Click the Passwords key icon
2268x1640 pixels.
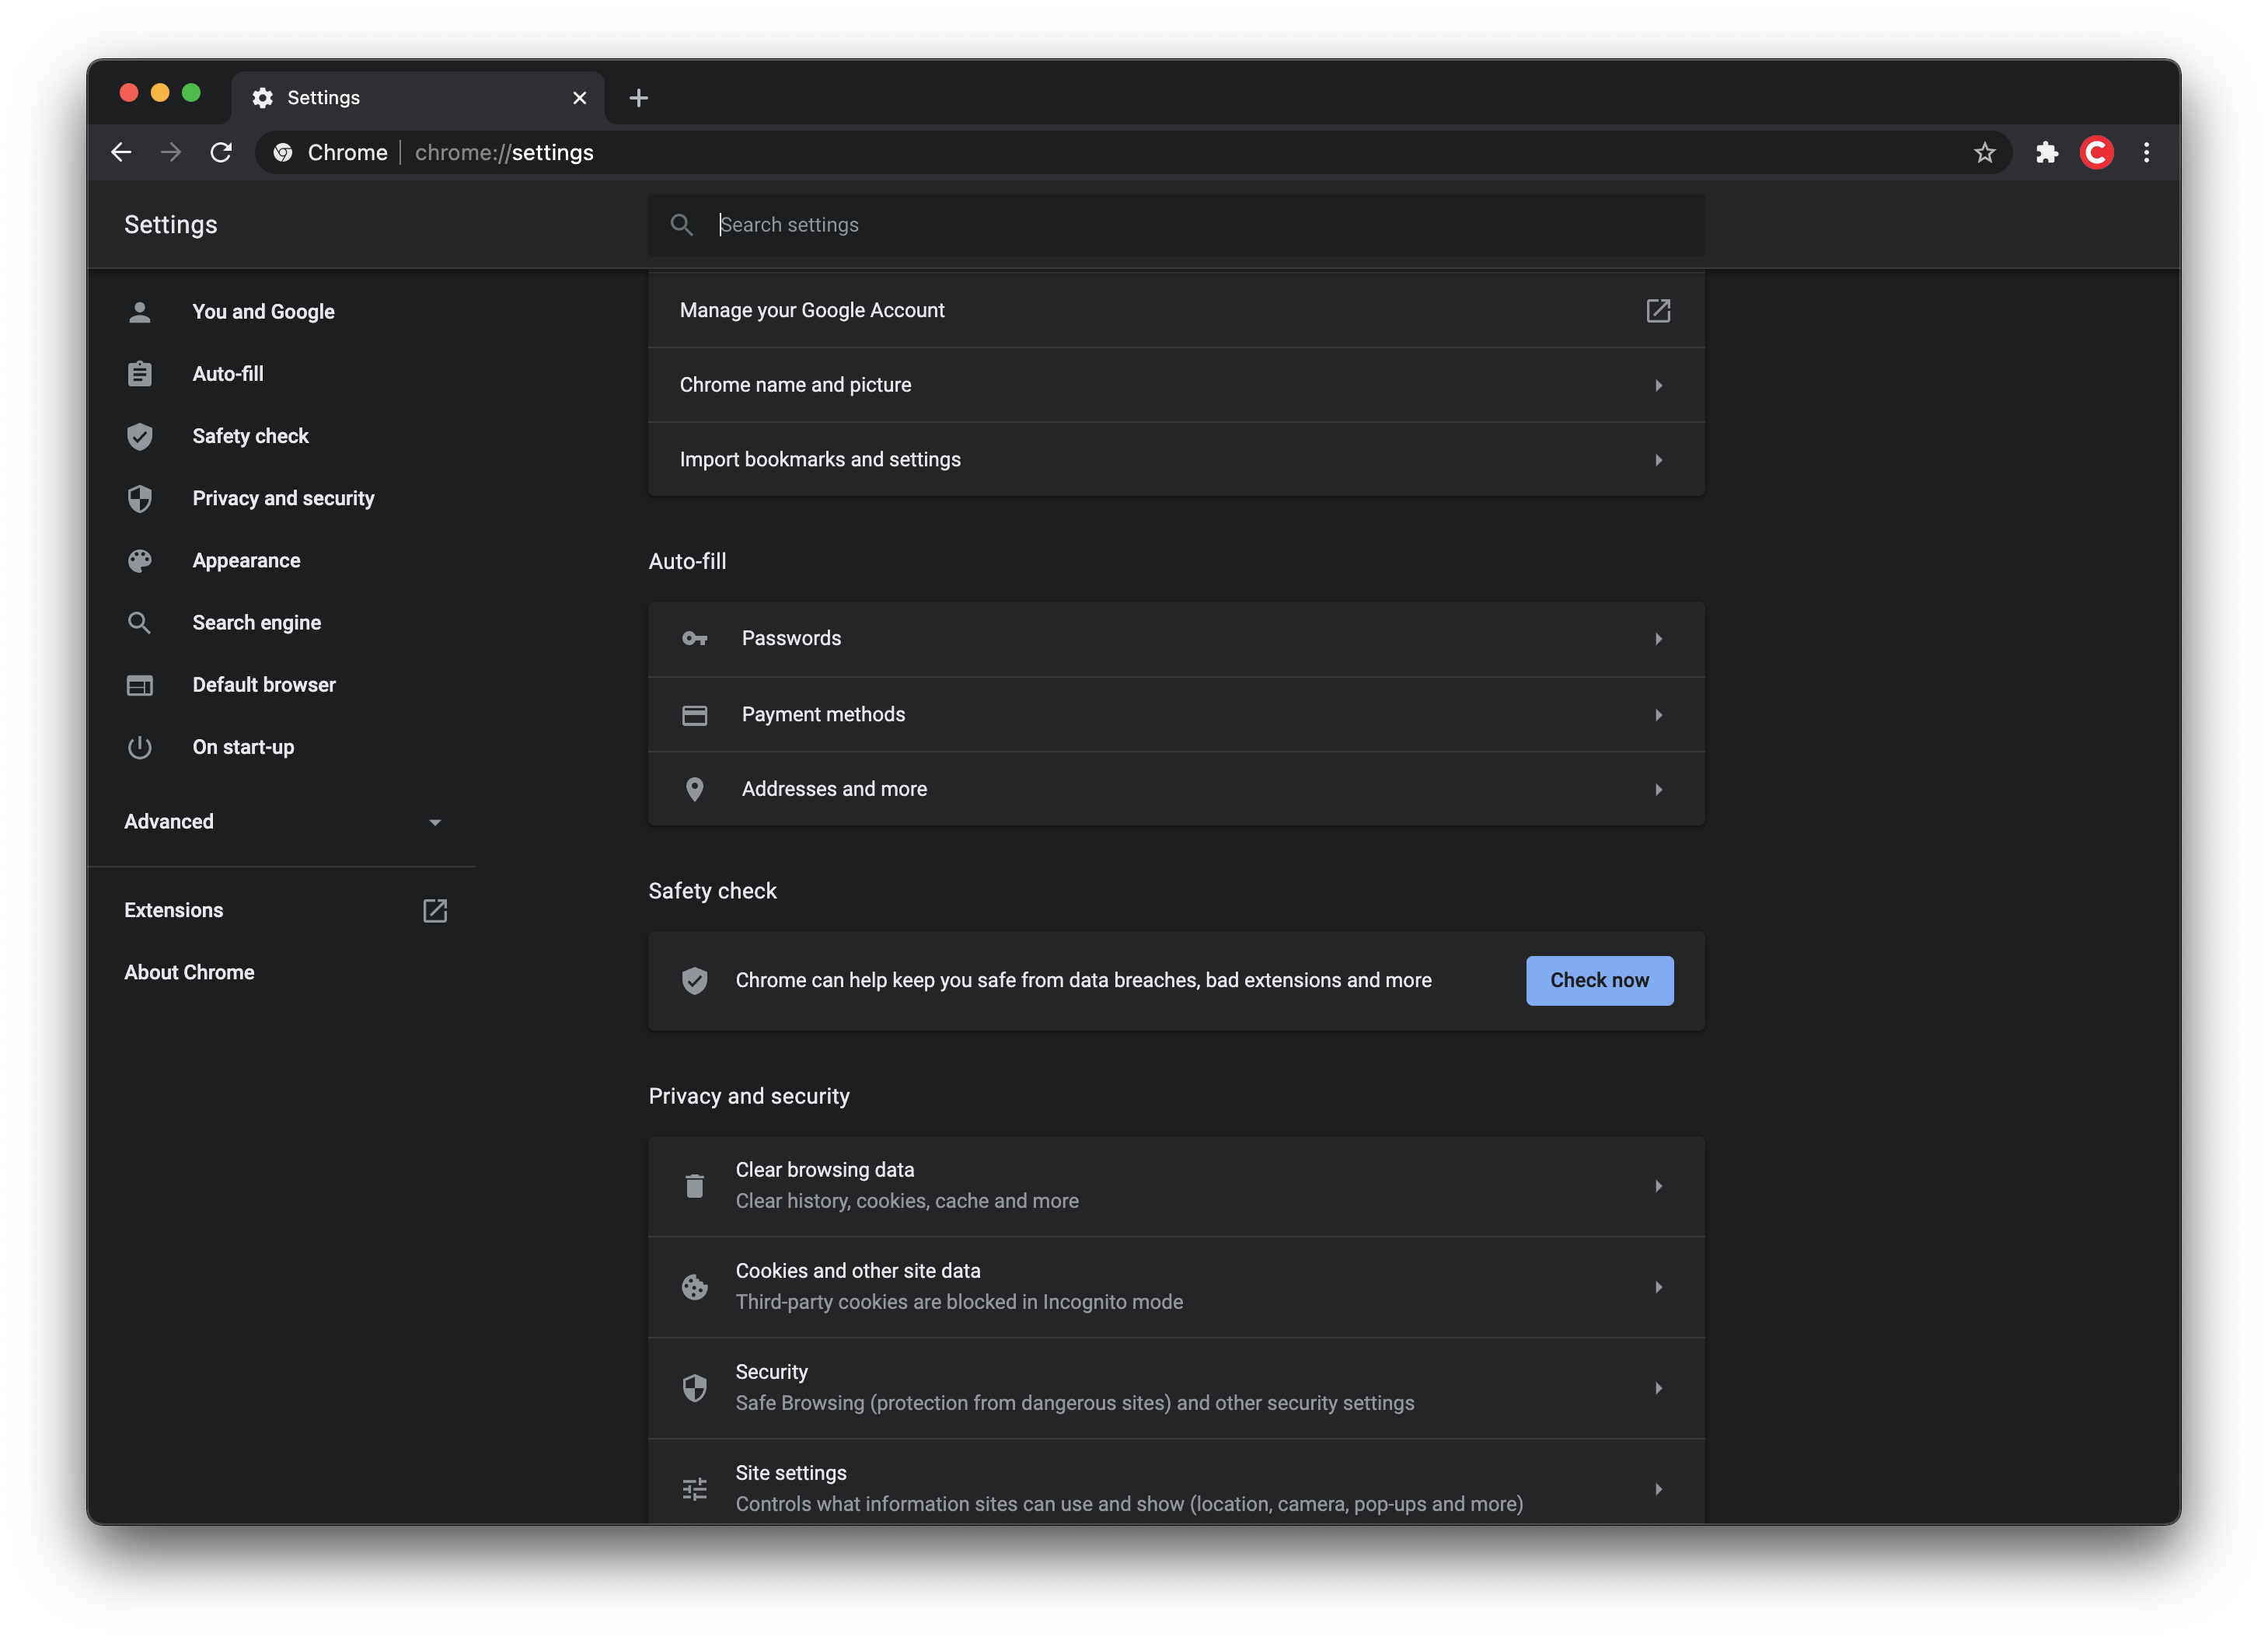coord(694,638)
